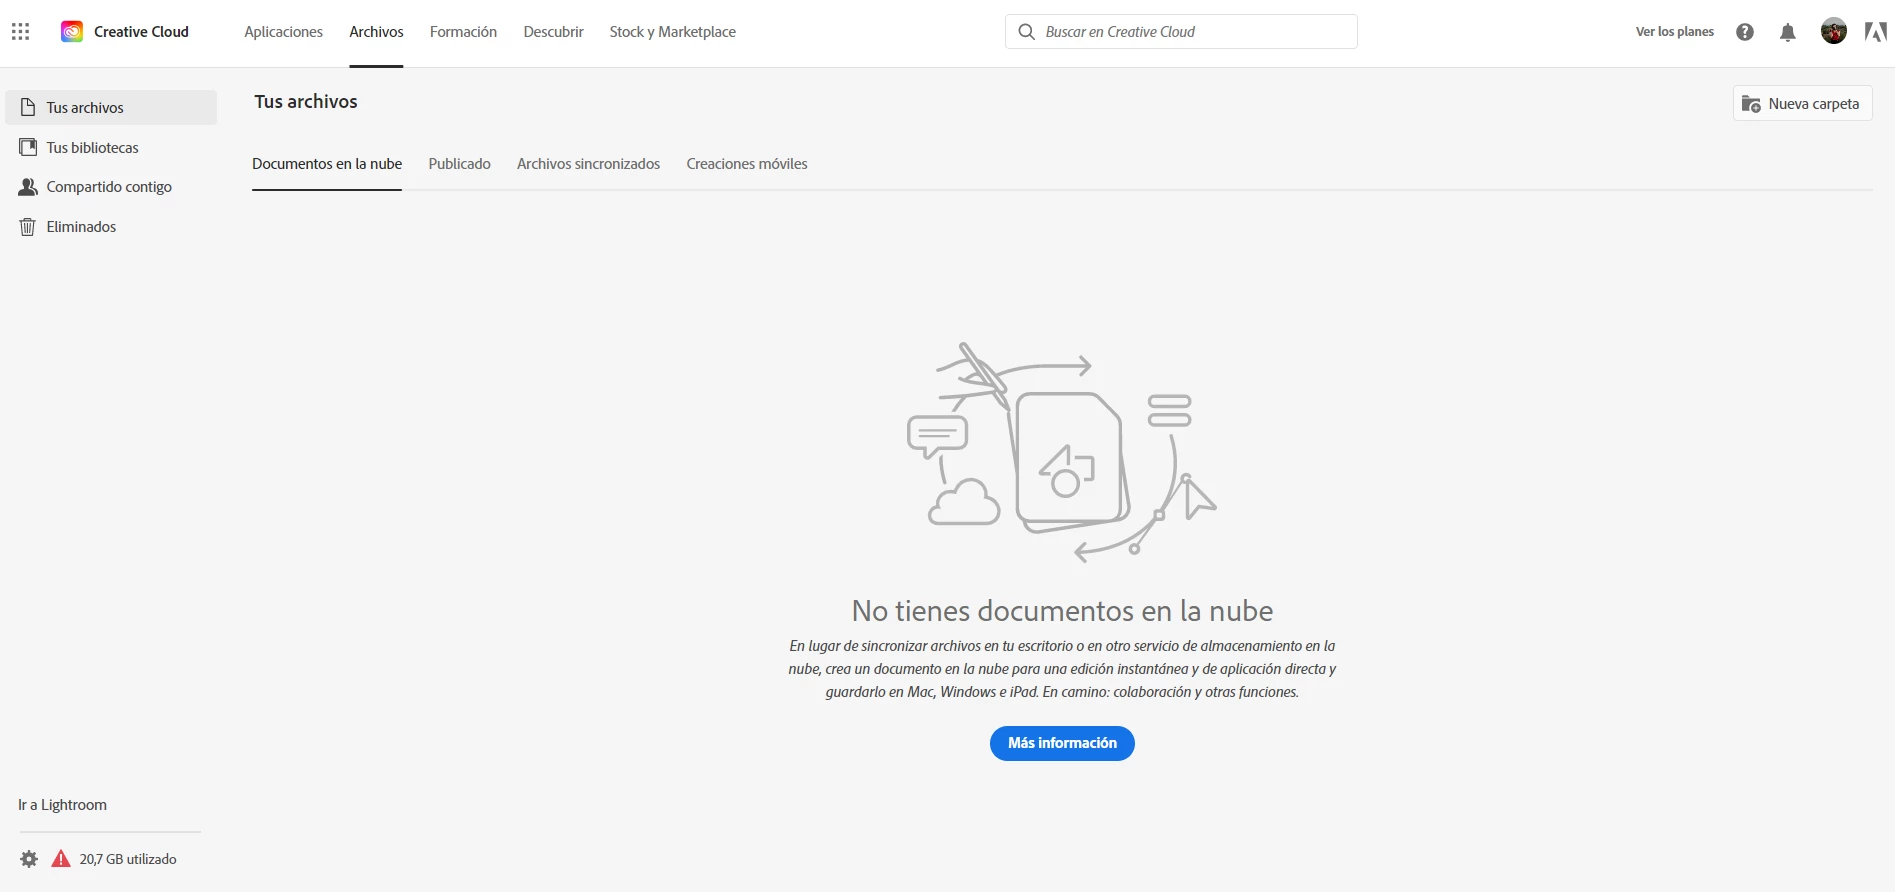This screenshot has height=892, width=1895.
Task: Click the Adobe logo icon
Action: click(1876, 32)
